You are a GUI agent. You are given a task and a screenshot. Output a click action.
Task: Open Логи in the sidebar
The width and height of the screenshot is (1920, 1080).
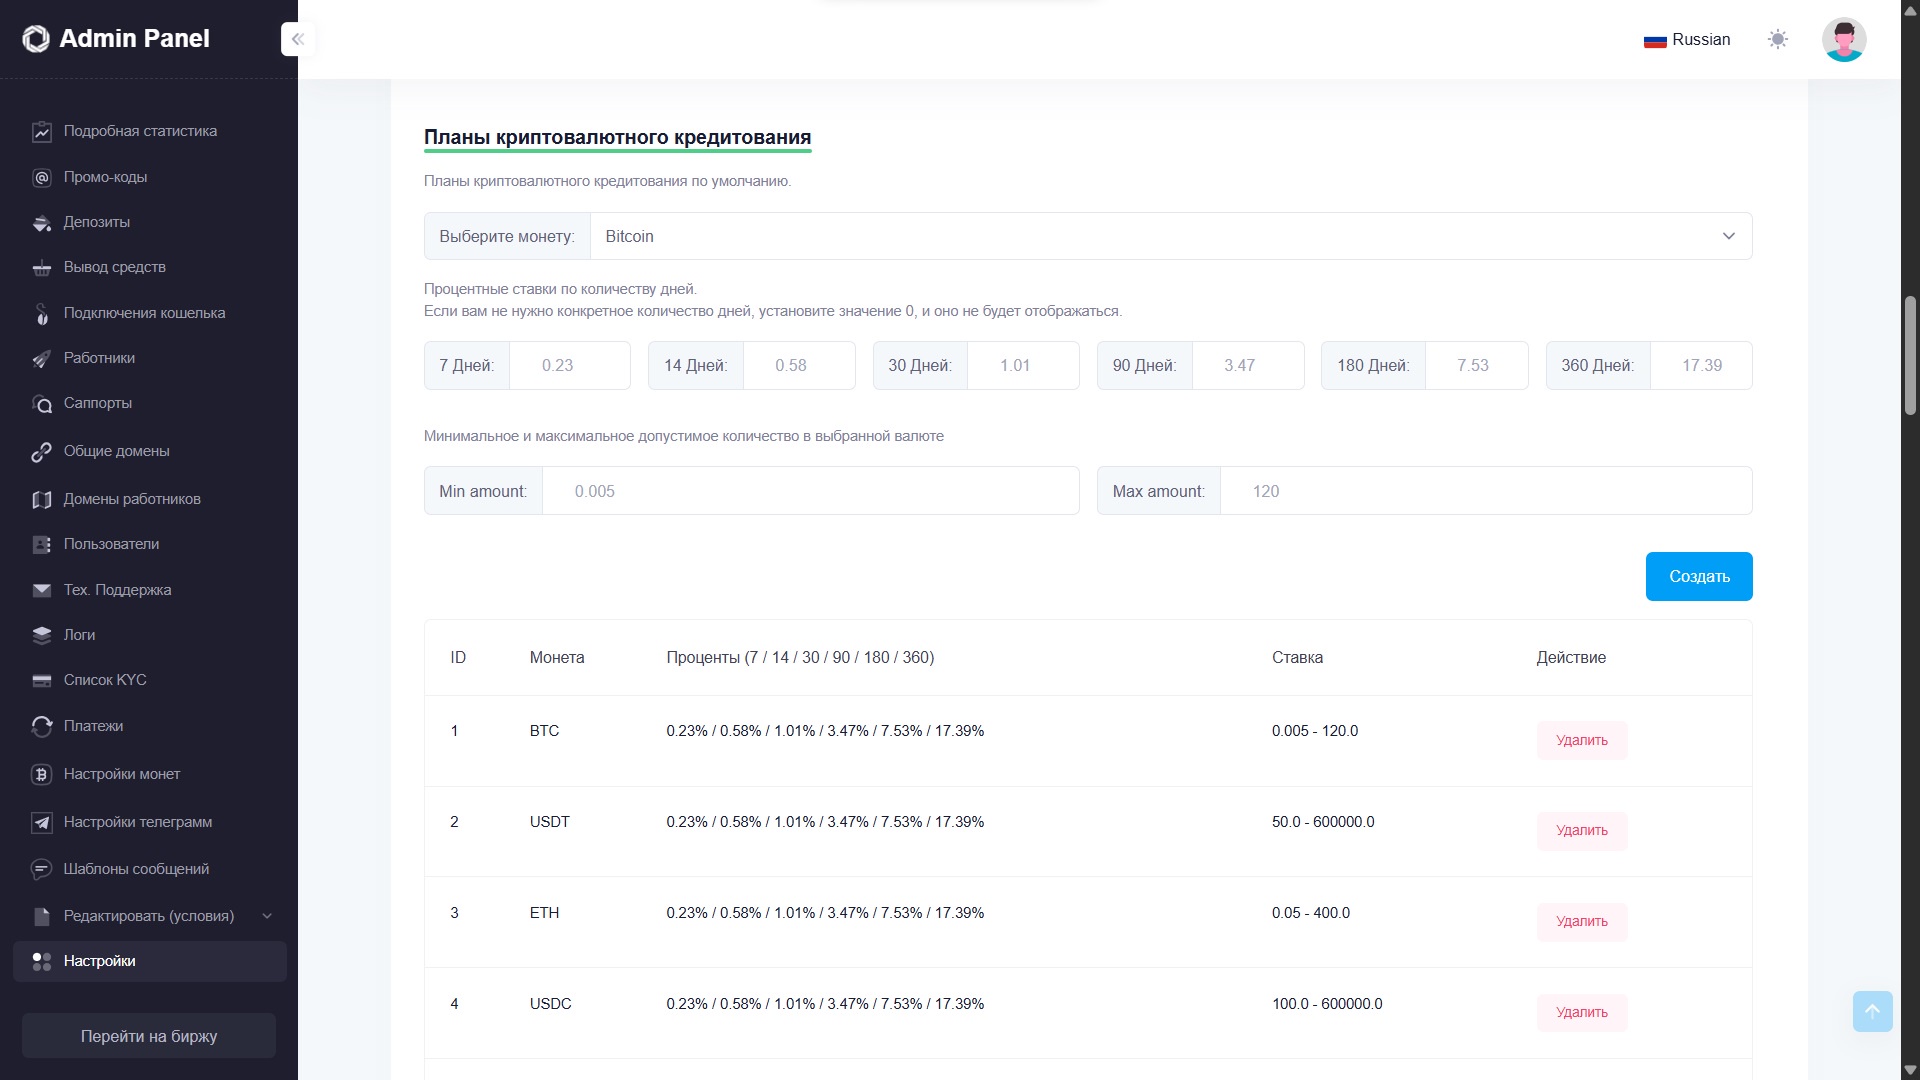tap(79, 635)
